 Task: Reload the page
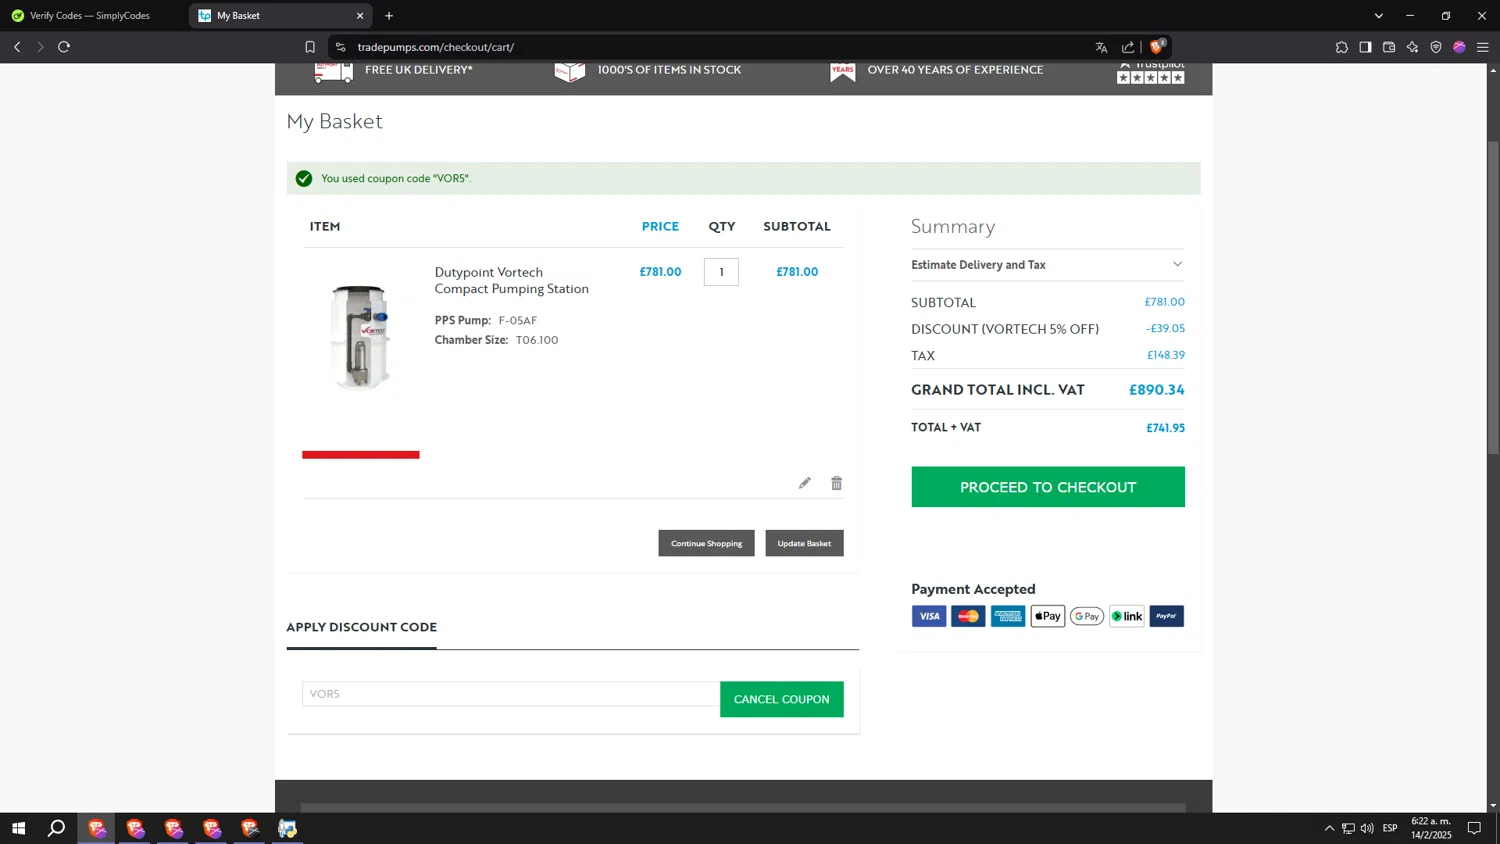pyautogui.click(x=64, y=47)
